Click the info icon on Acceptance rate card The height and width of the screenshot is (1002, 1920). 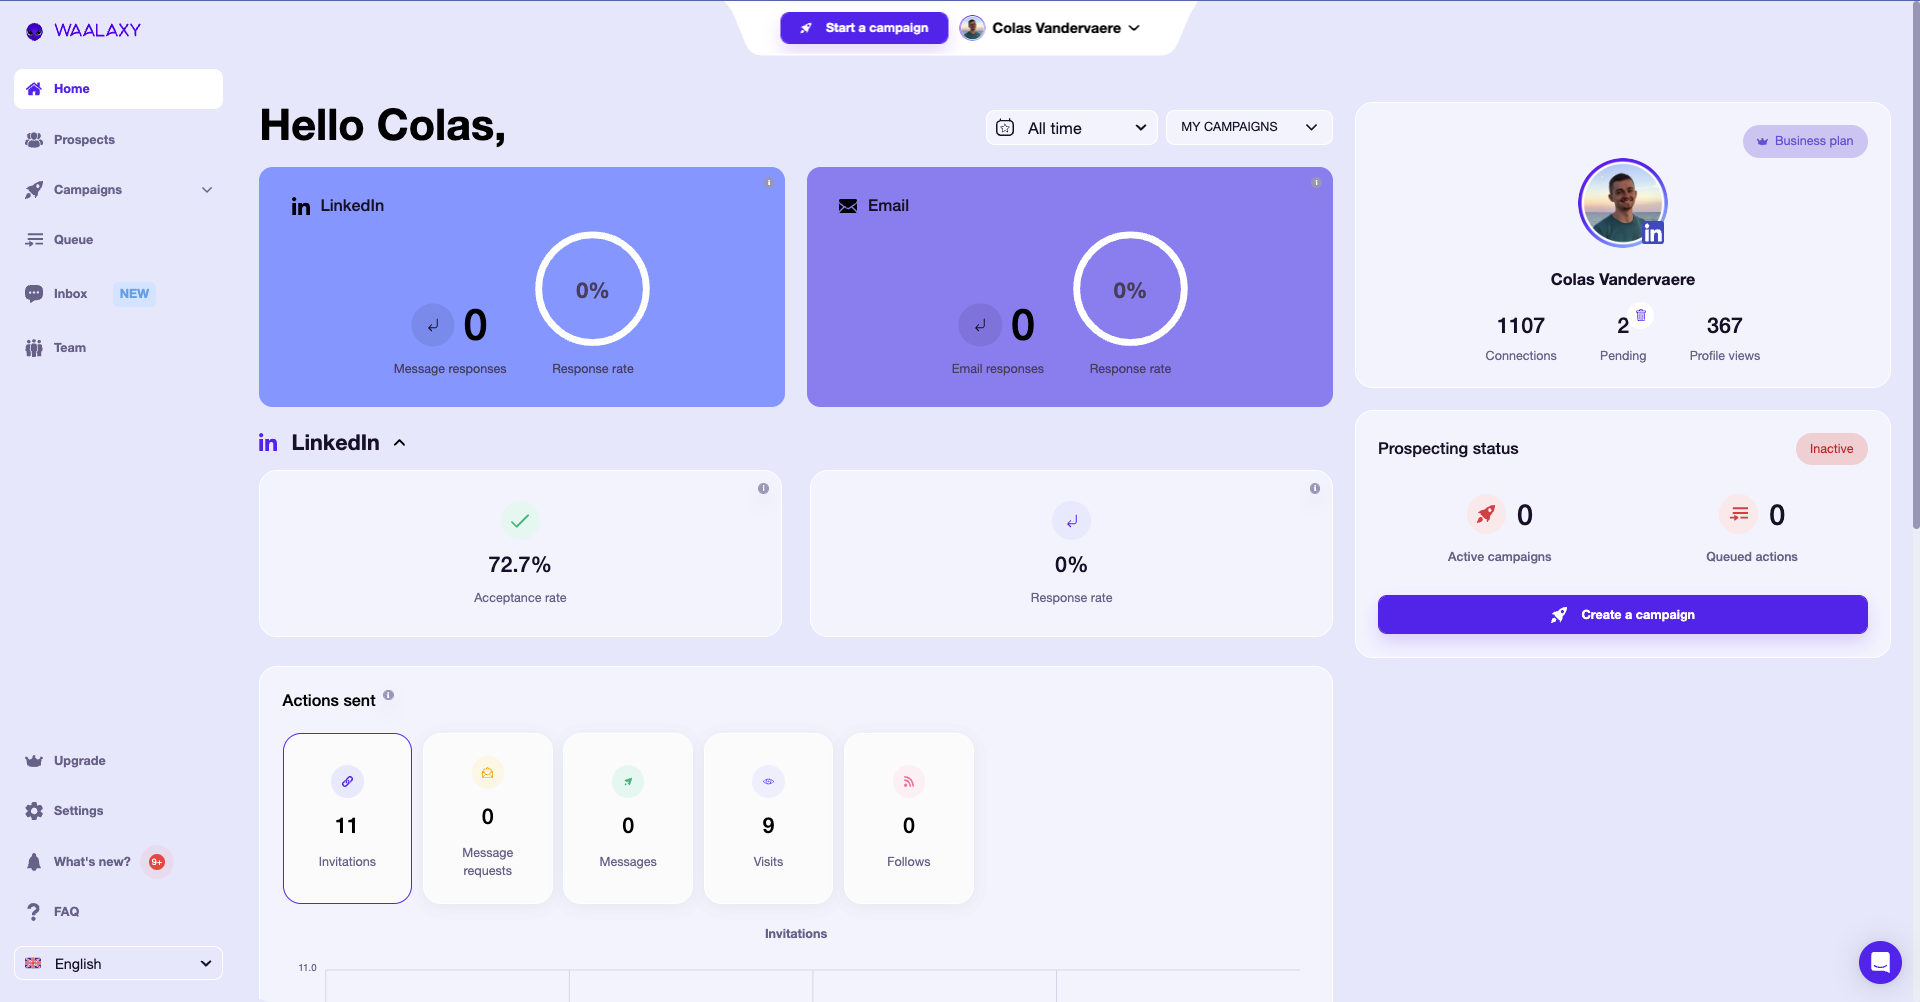(763, 489)
